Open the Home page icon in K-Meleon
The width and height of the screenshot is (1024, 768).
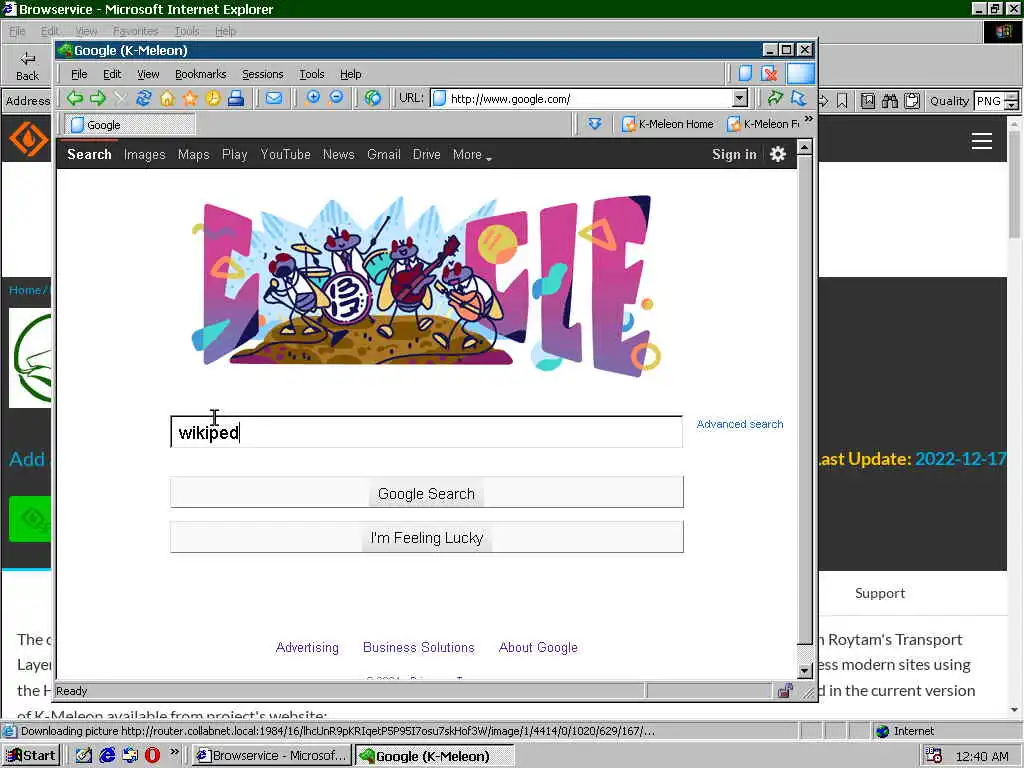pos(167,99)
